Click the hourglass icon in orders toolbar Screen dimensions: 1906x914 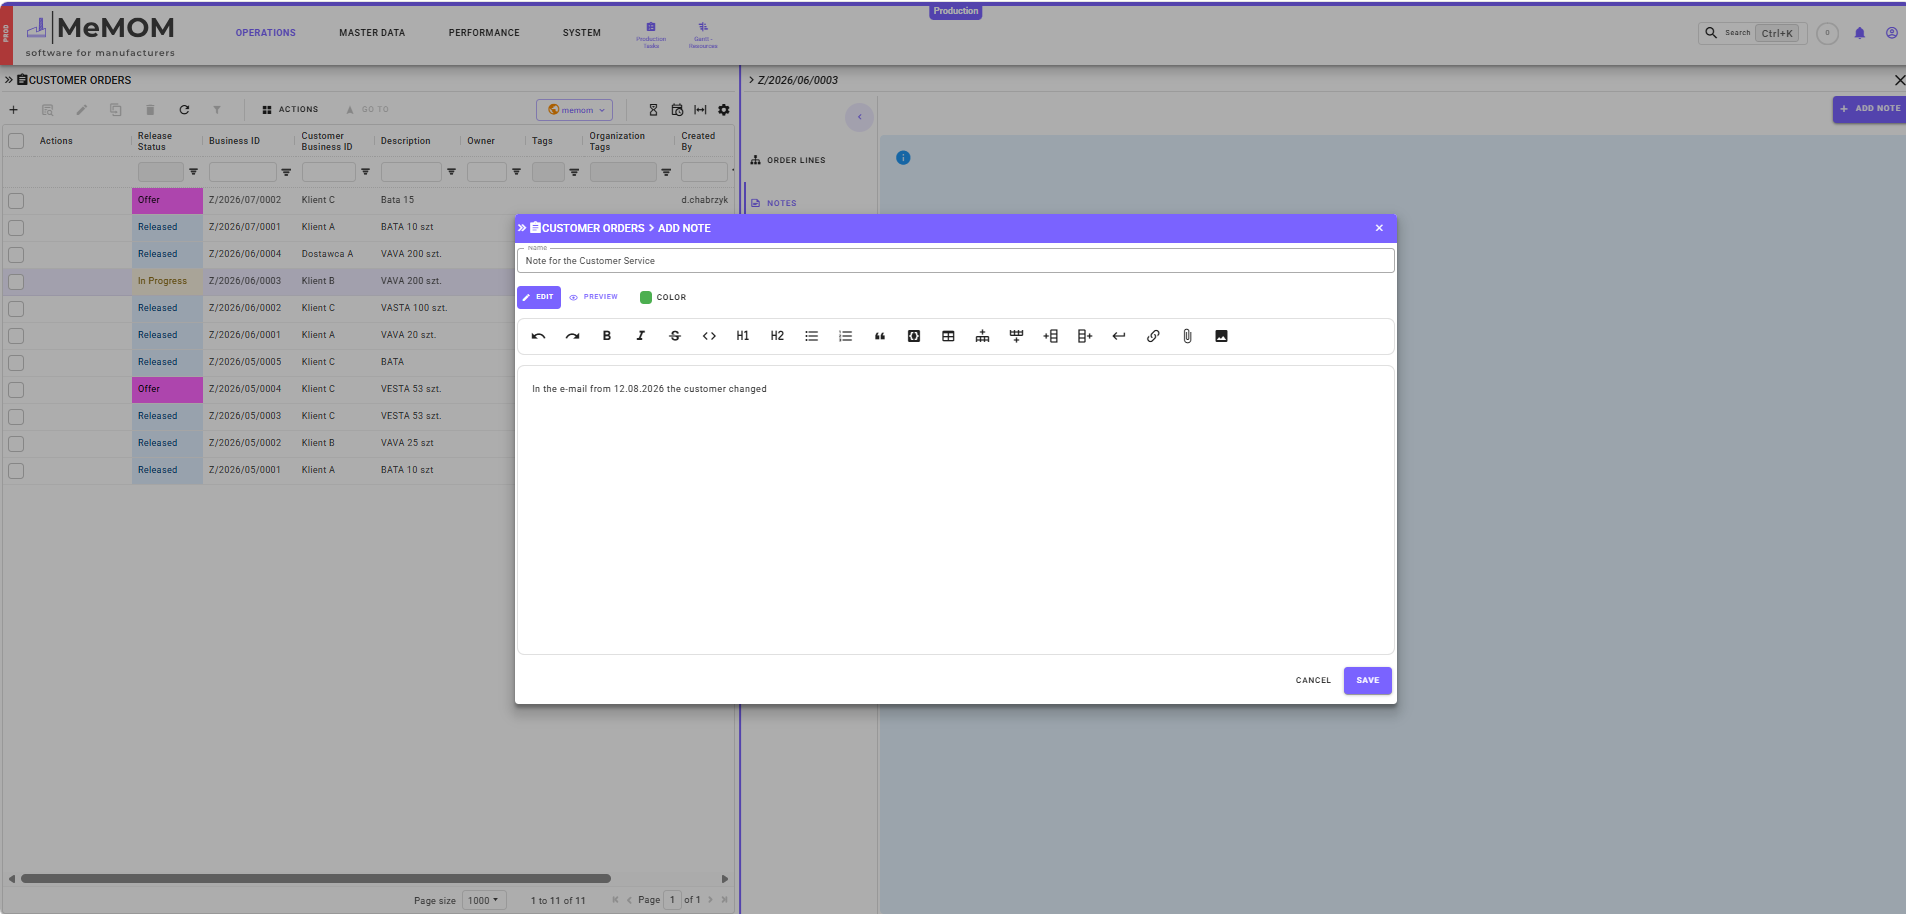[653, 110]
